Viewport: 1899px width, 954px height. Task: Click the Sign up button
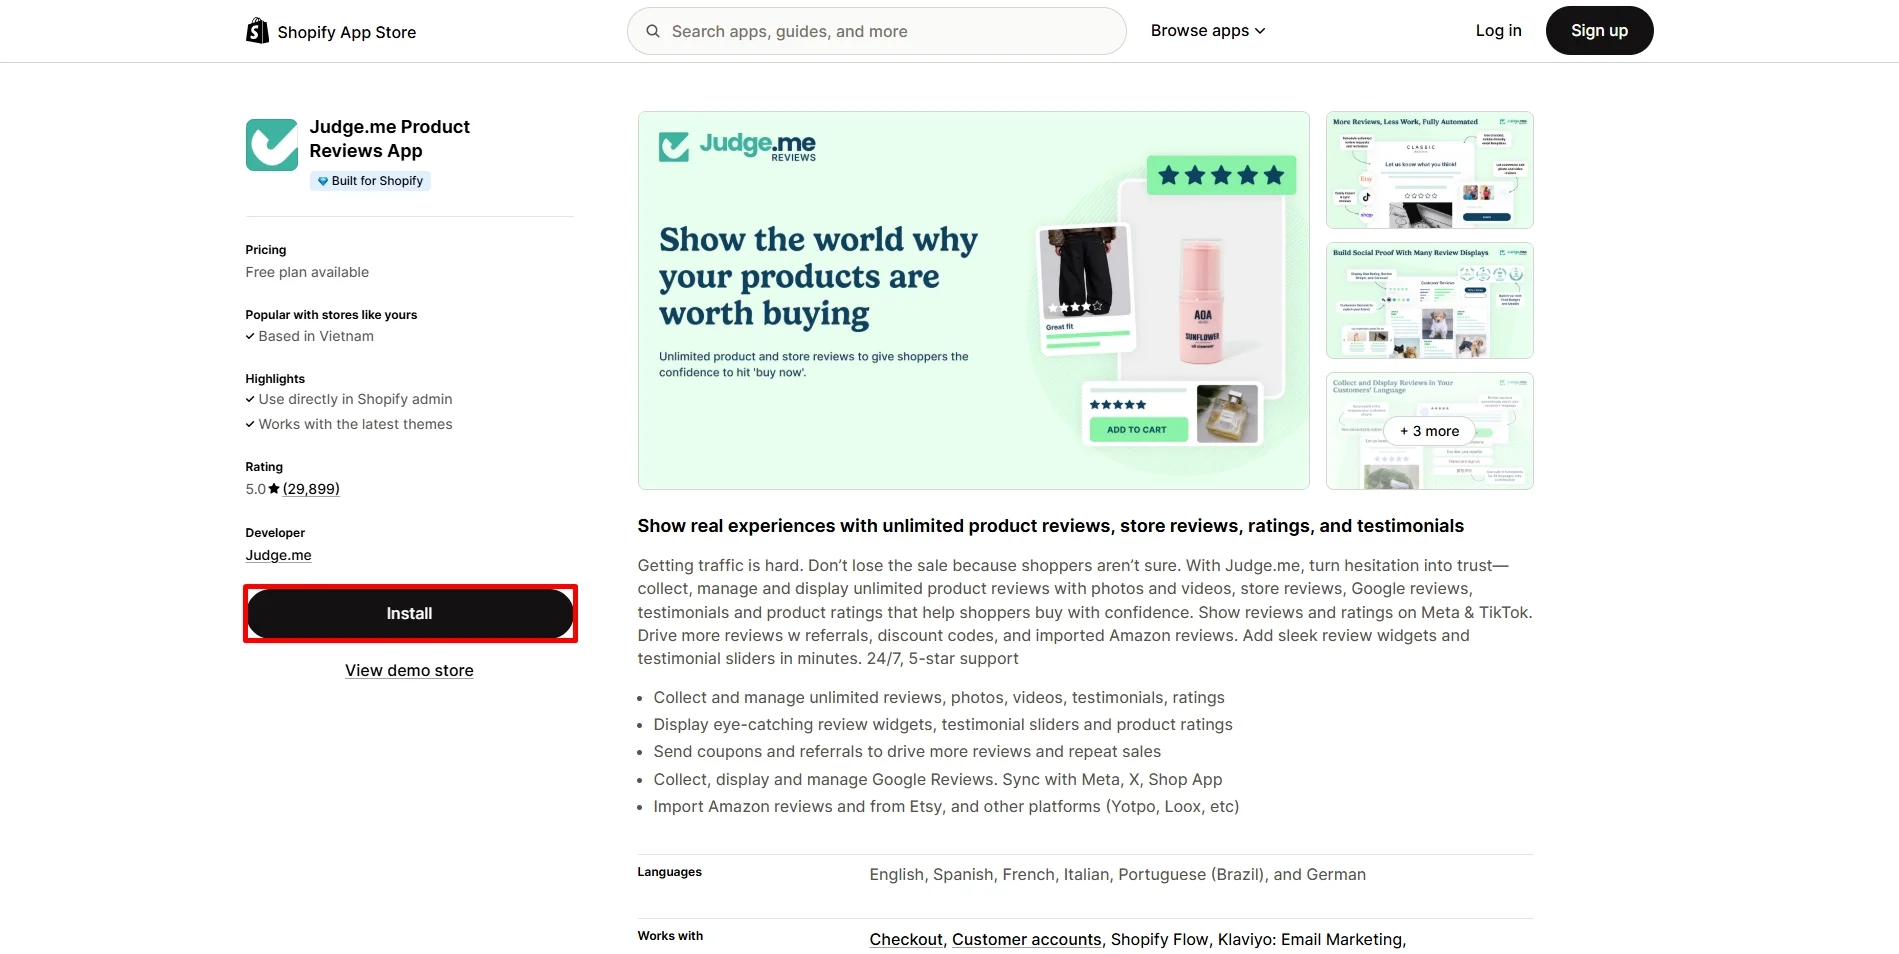click(x=1599, y=31)
